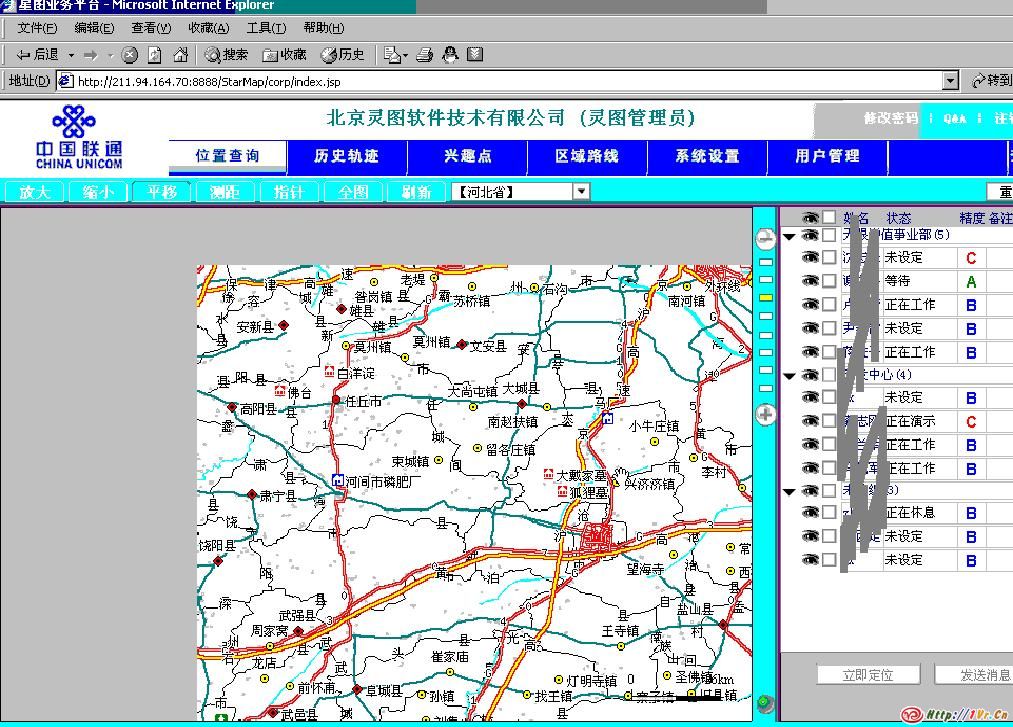Screen dimensions: 1013x727
Task: Select the yellow zoom level on the slider
Action: point(766,298)
